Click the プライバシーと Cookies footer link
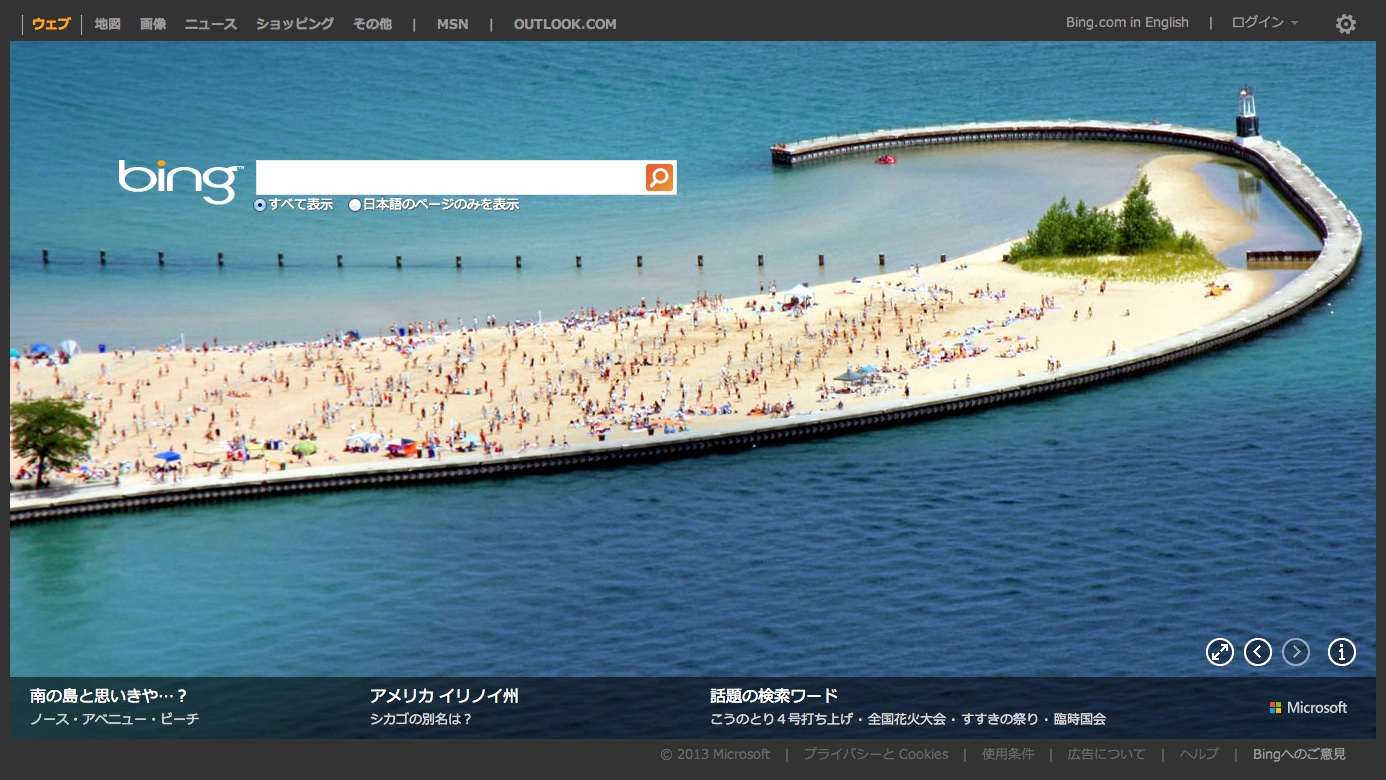Viewport: 1386px width, 780px height. (875, 754)
